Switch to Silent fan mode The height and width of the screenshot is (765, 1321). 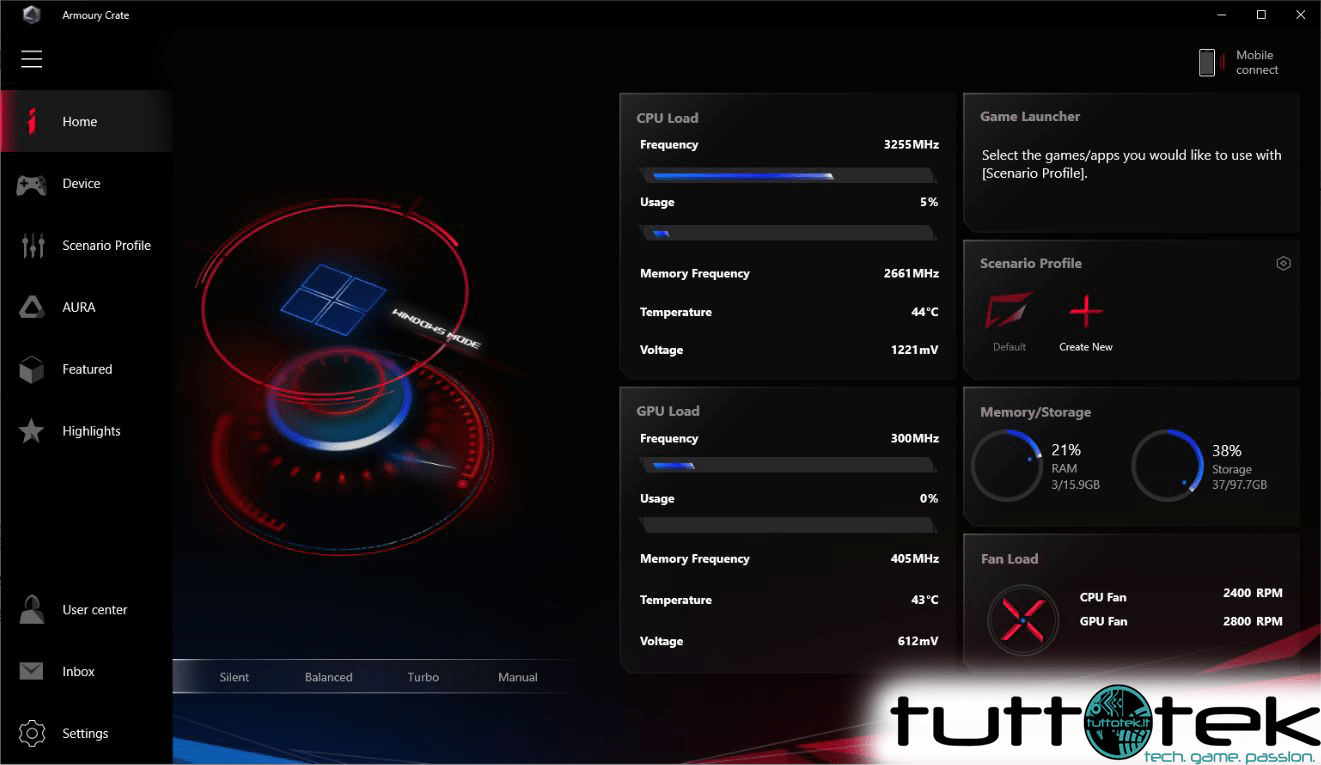[234, 677]
